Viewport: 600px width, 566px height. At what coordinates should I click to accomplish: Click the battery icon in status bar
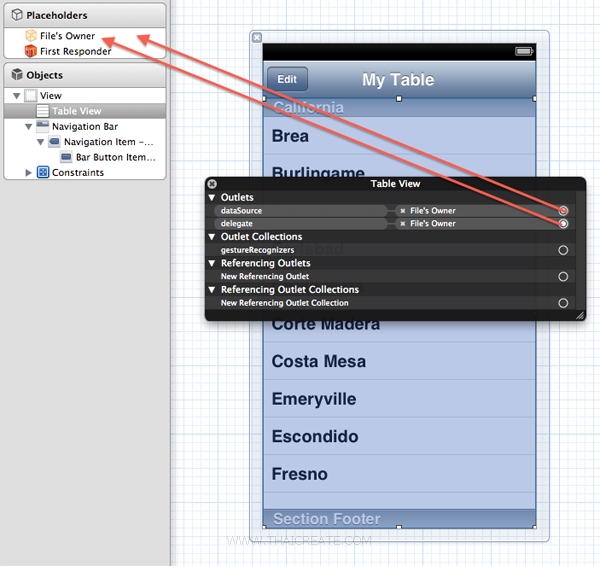(524, 51)
